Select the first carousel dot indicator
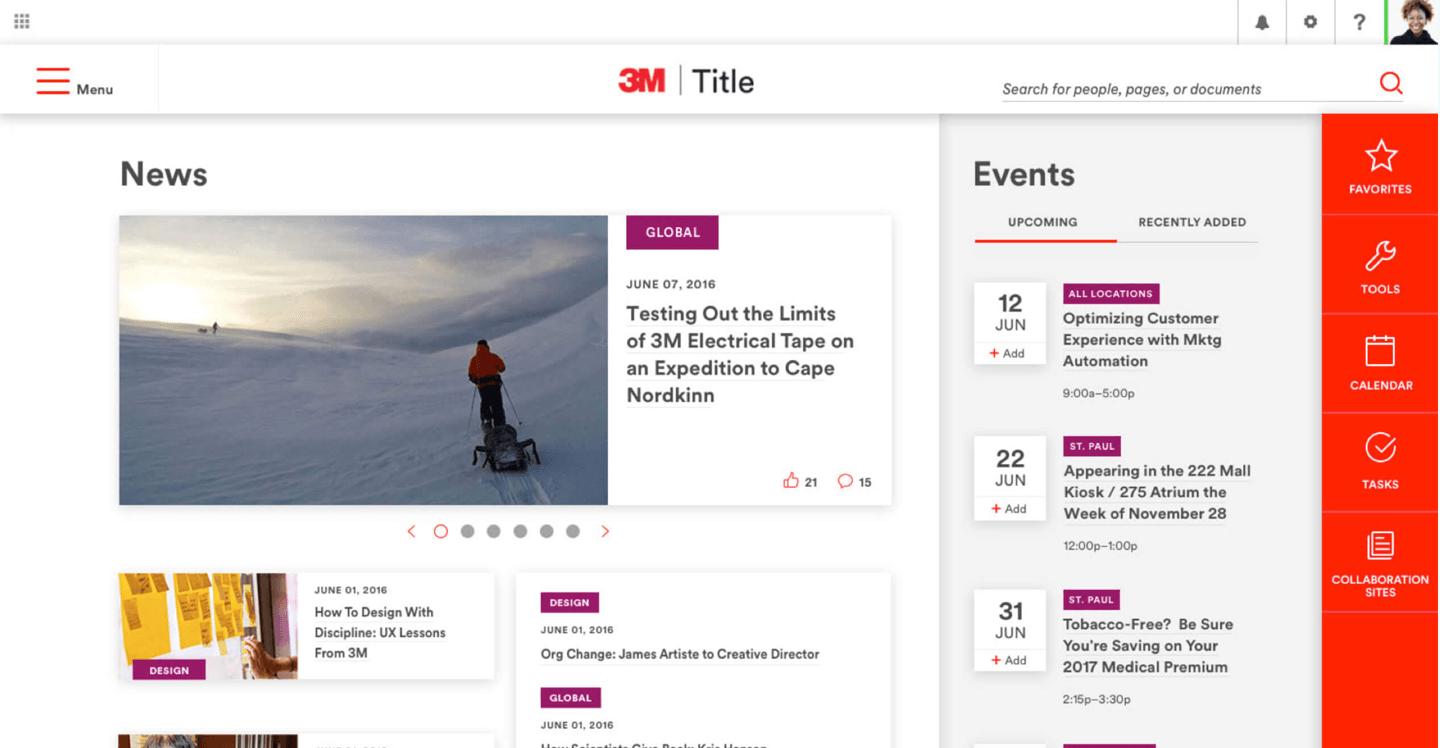Screen dimensions: 1440x748 (x=440, y=532)
